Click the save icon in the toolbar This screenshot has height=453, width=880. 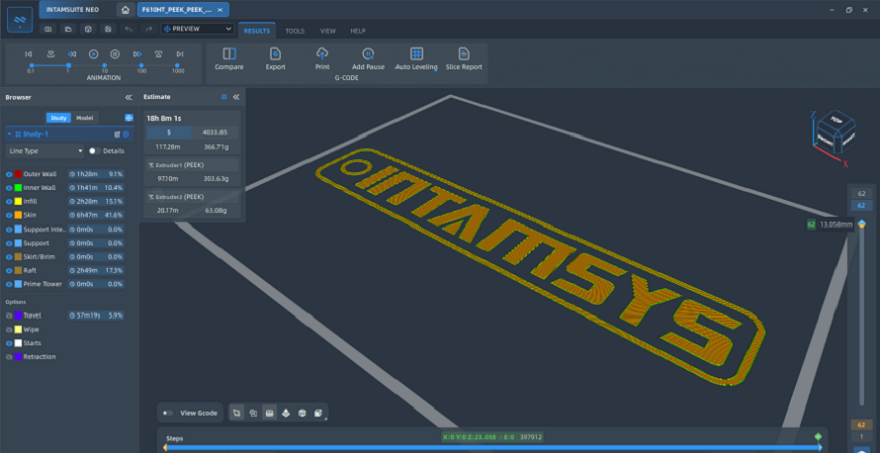(x=108, y=29)
